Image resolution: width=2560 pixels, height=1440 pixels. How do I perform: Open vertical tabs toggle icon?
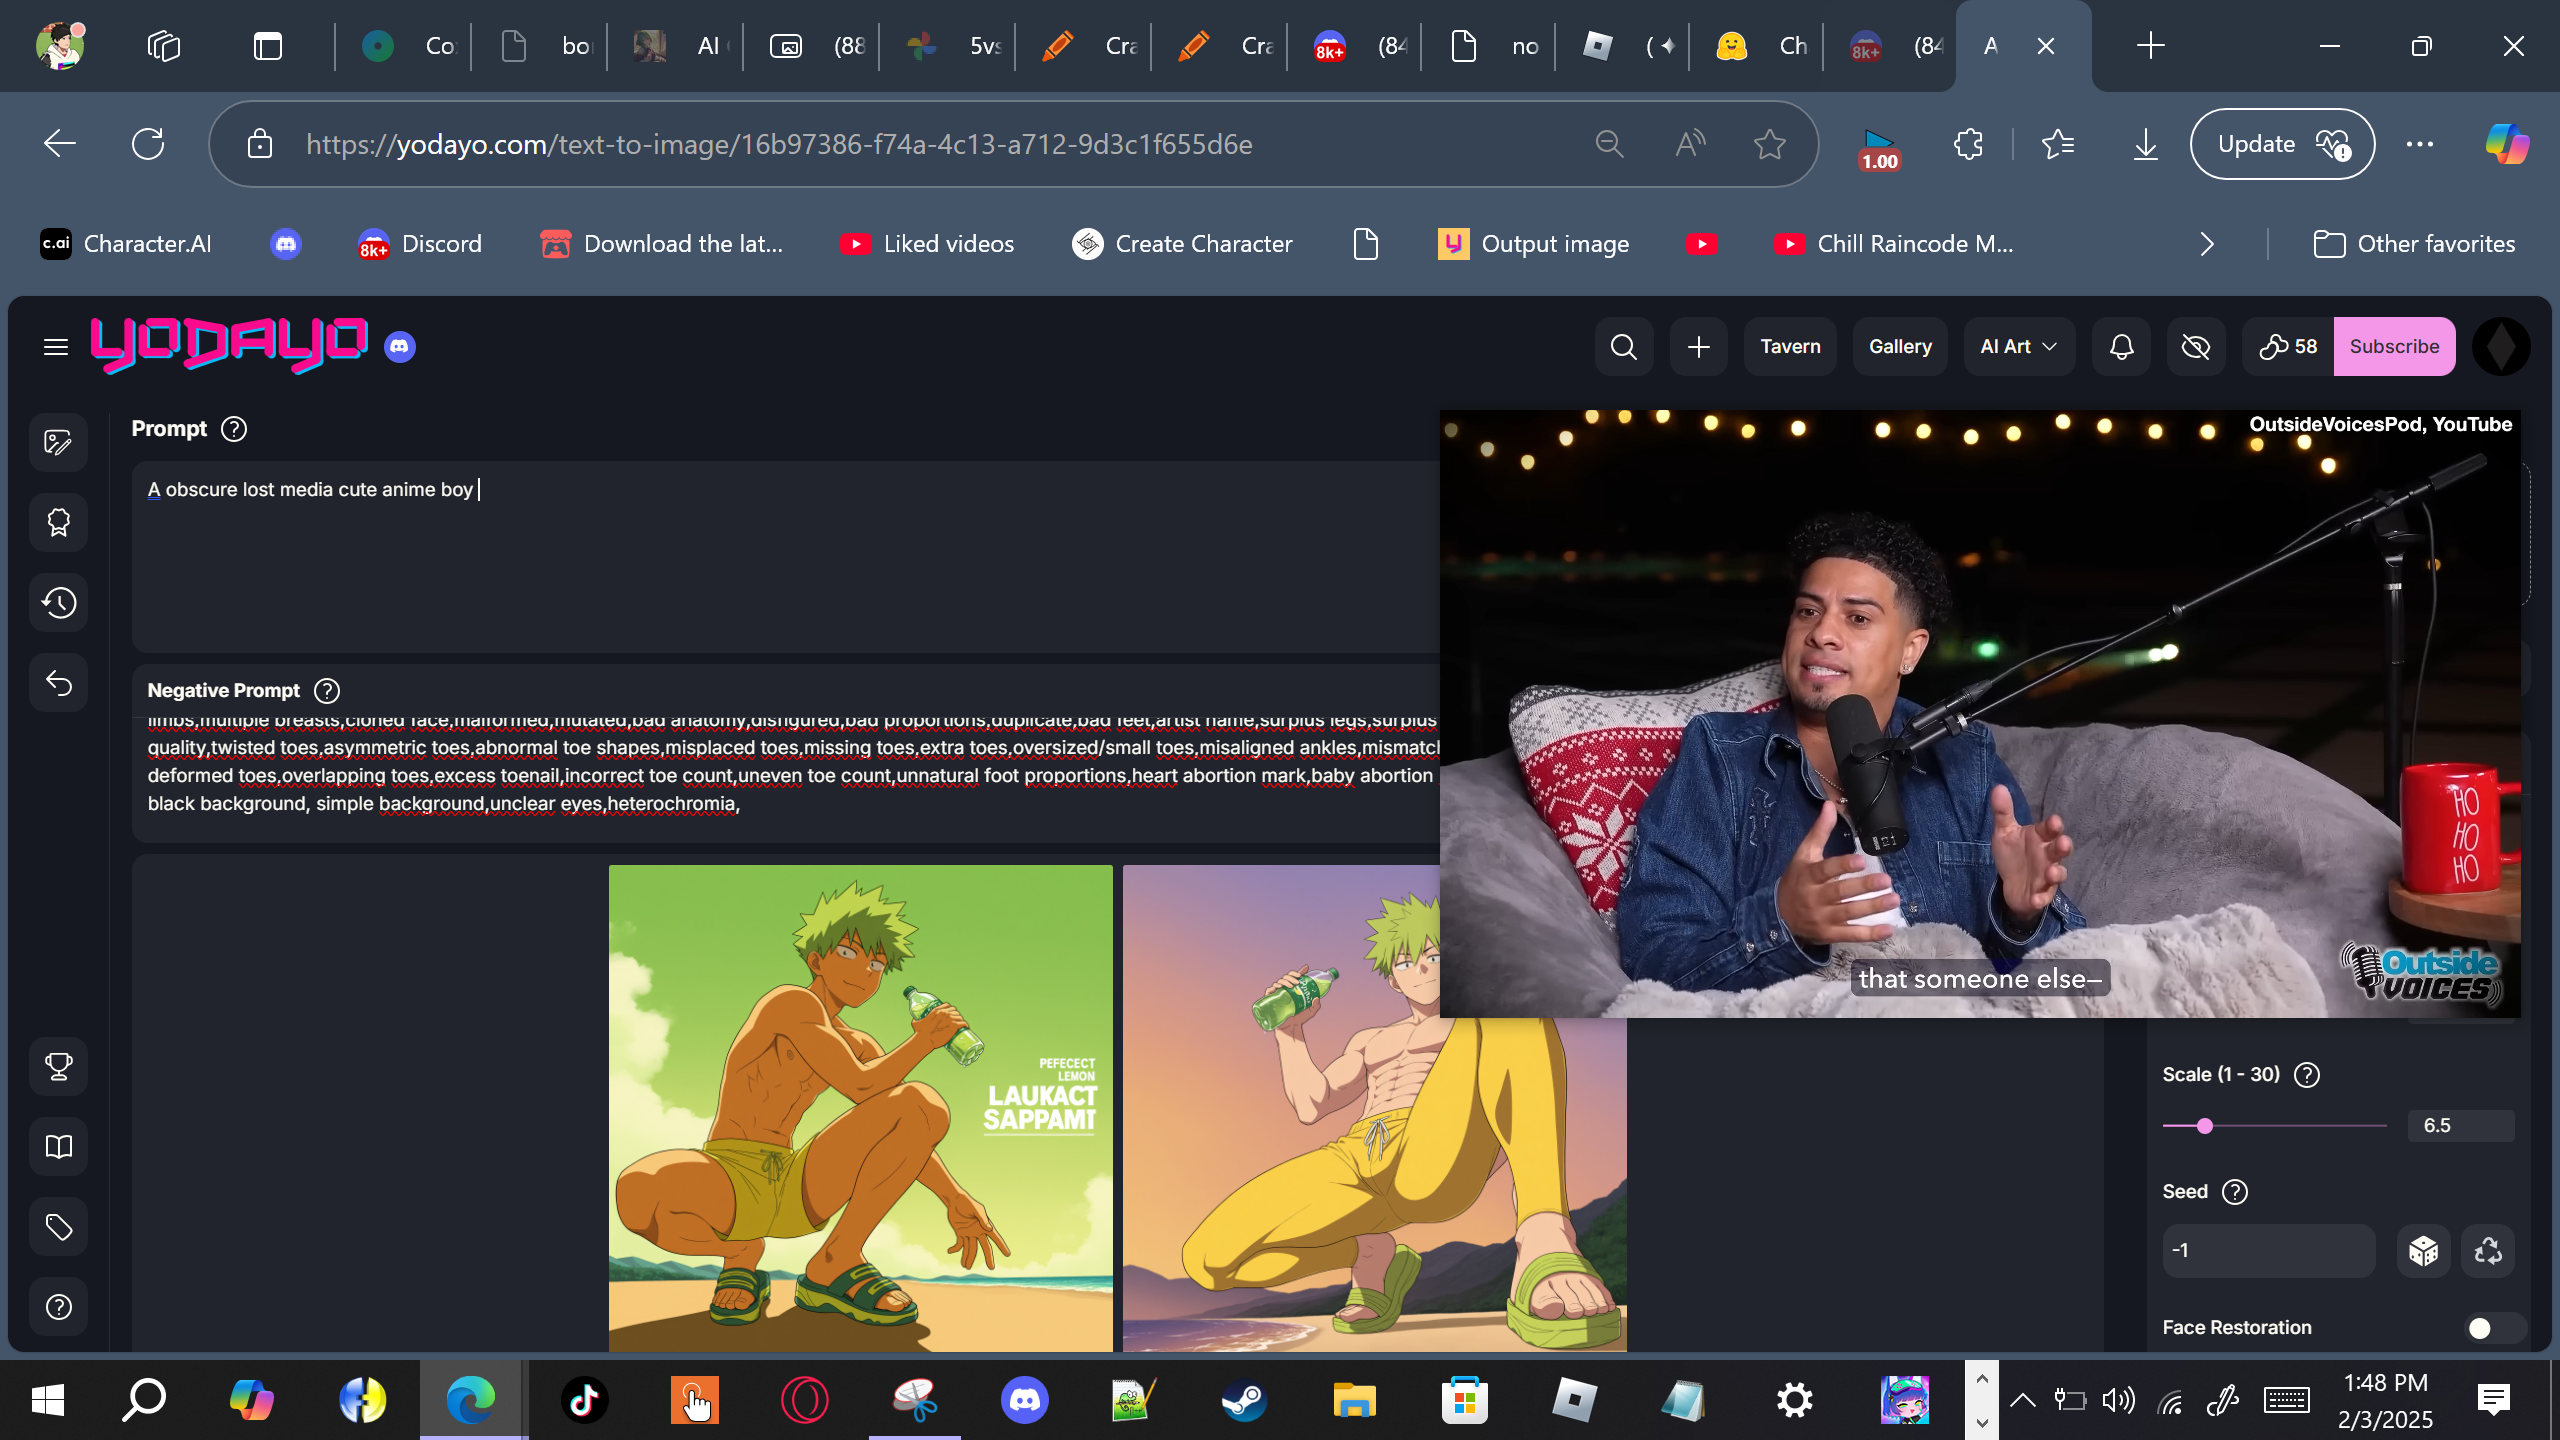[268, 46]
